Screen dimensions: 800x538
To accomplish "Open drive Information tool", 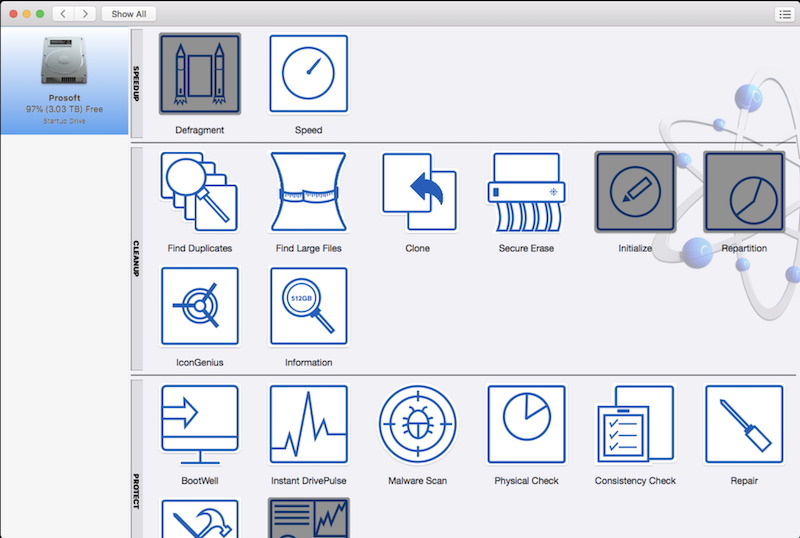I will coord(309,306).
